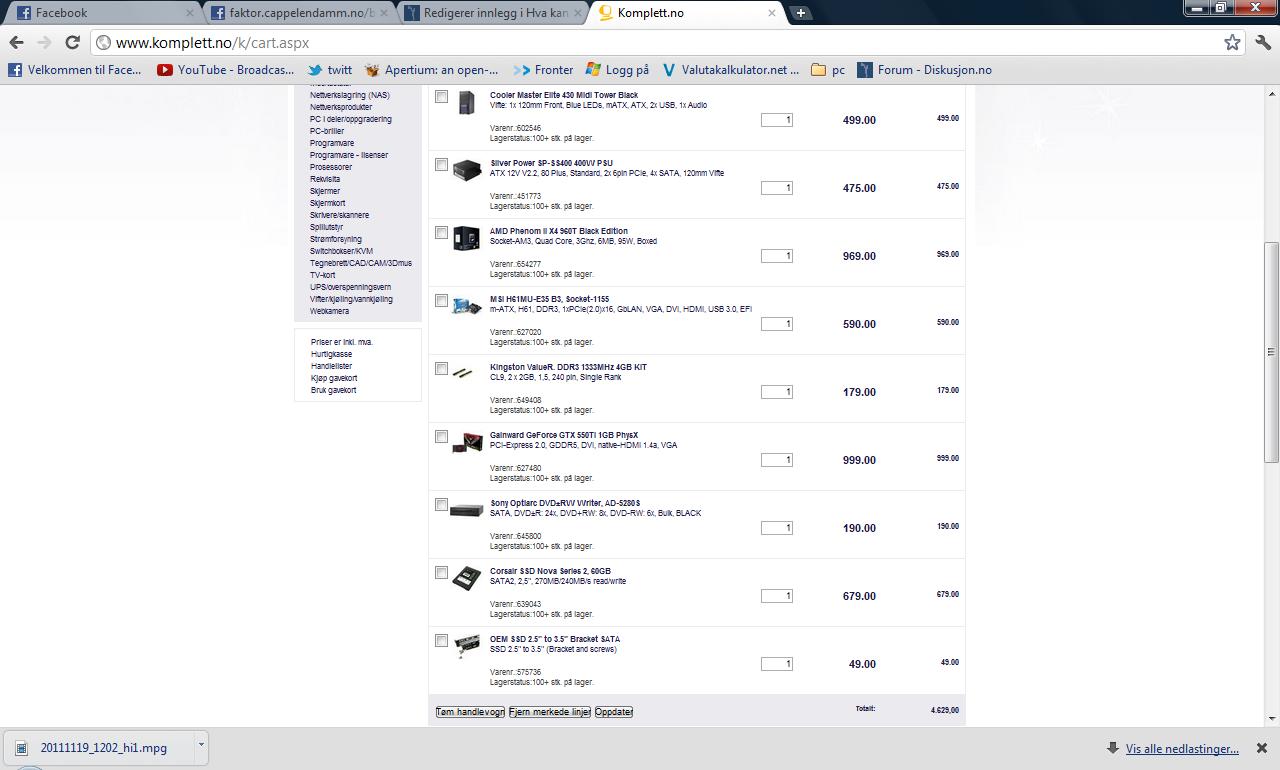This screenshot has width=1280, height=770.
Task: Click the Silver Power PSU thumbnail
Action: (x=466, y=170)
